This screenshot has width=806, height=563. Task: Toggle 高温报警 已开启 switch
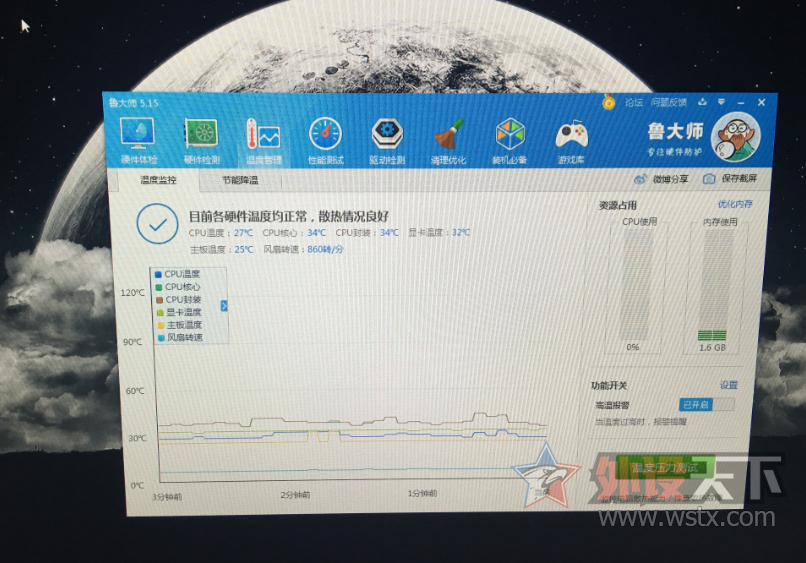click(x=707, y=405)
